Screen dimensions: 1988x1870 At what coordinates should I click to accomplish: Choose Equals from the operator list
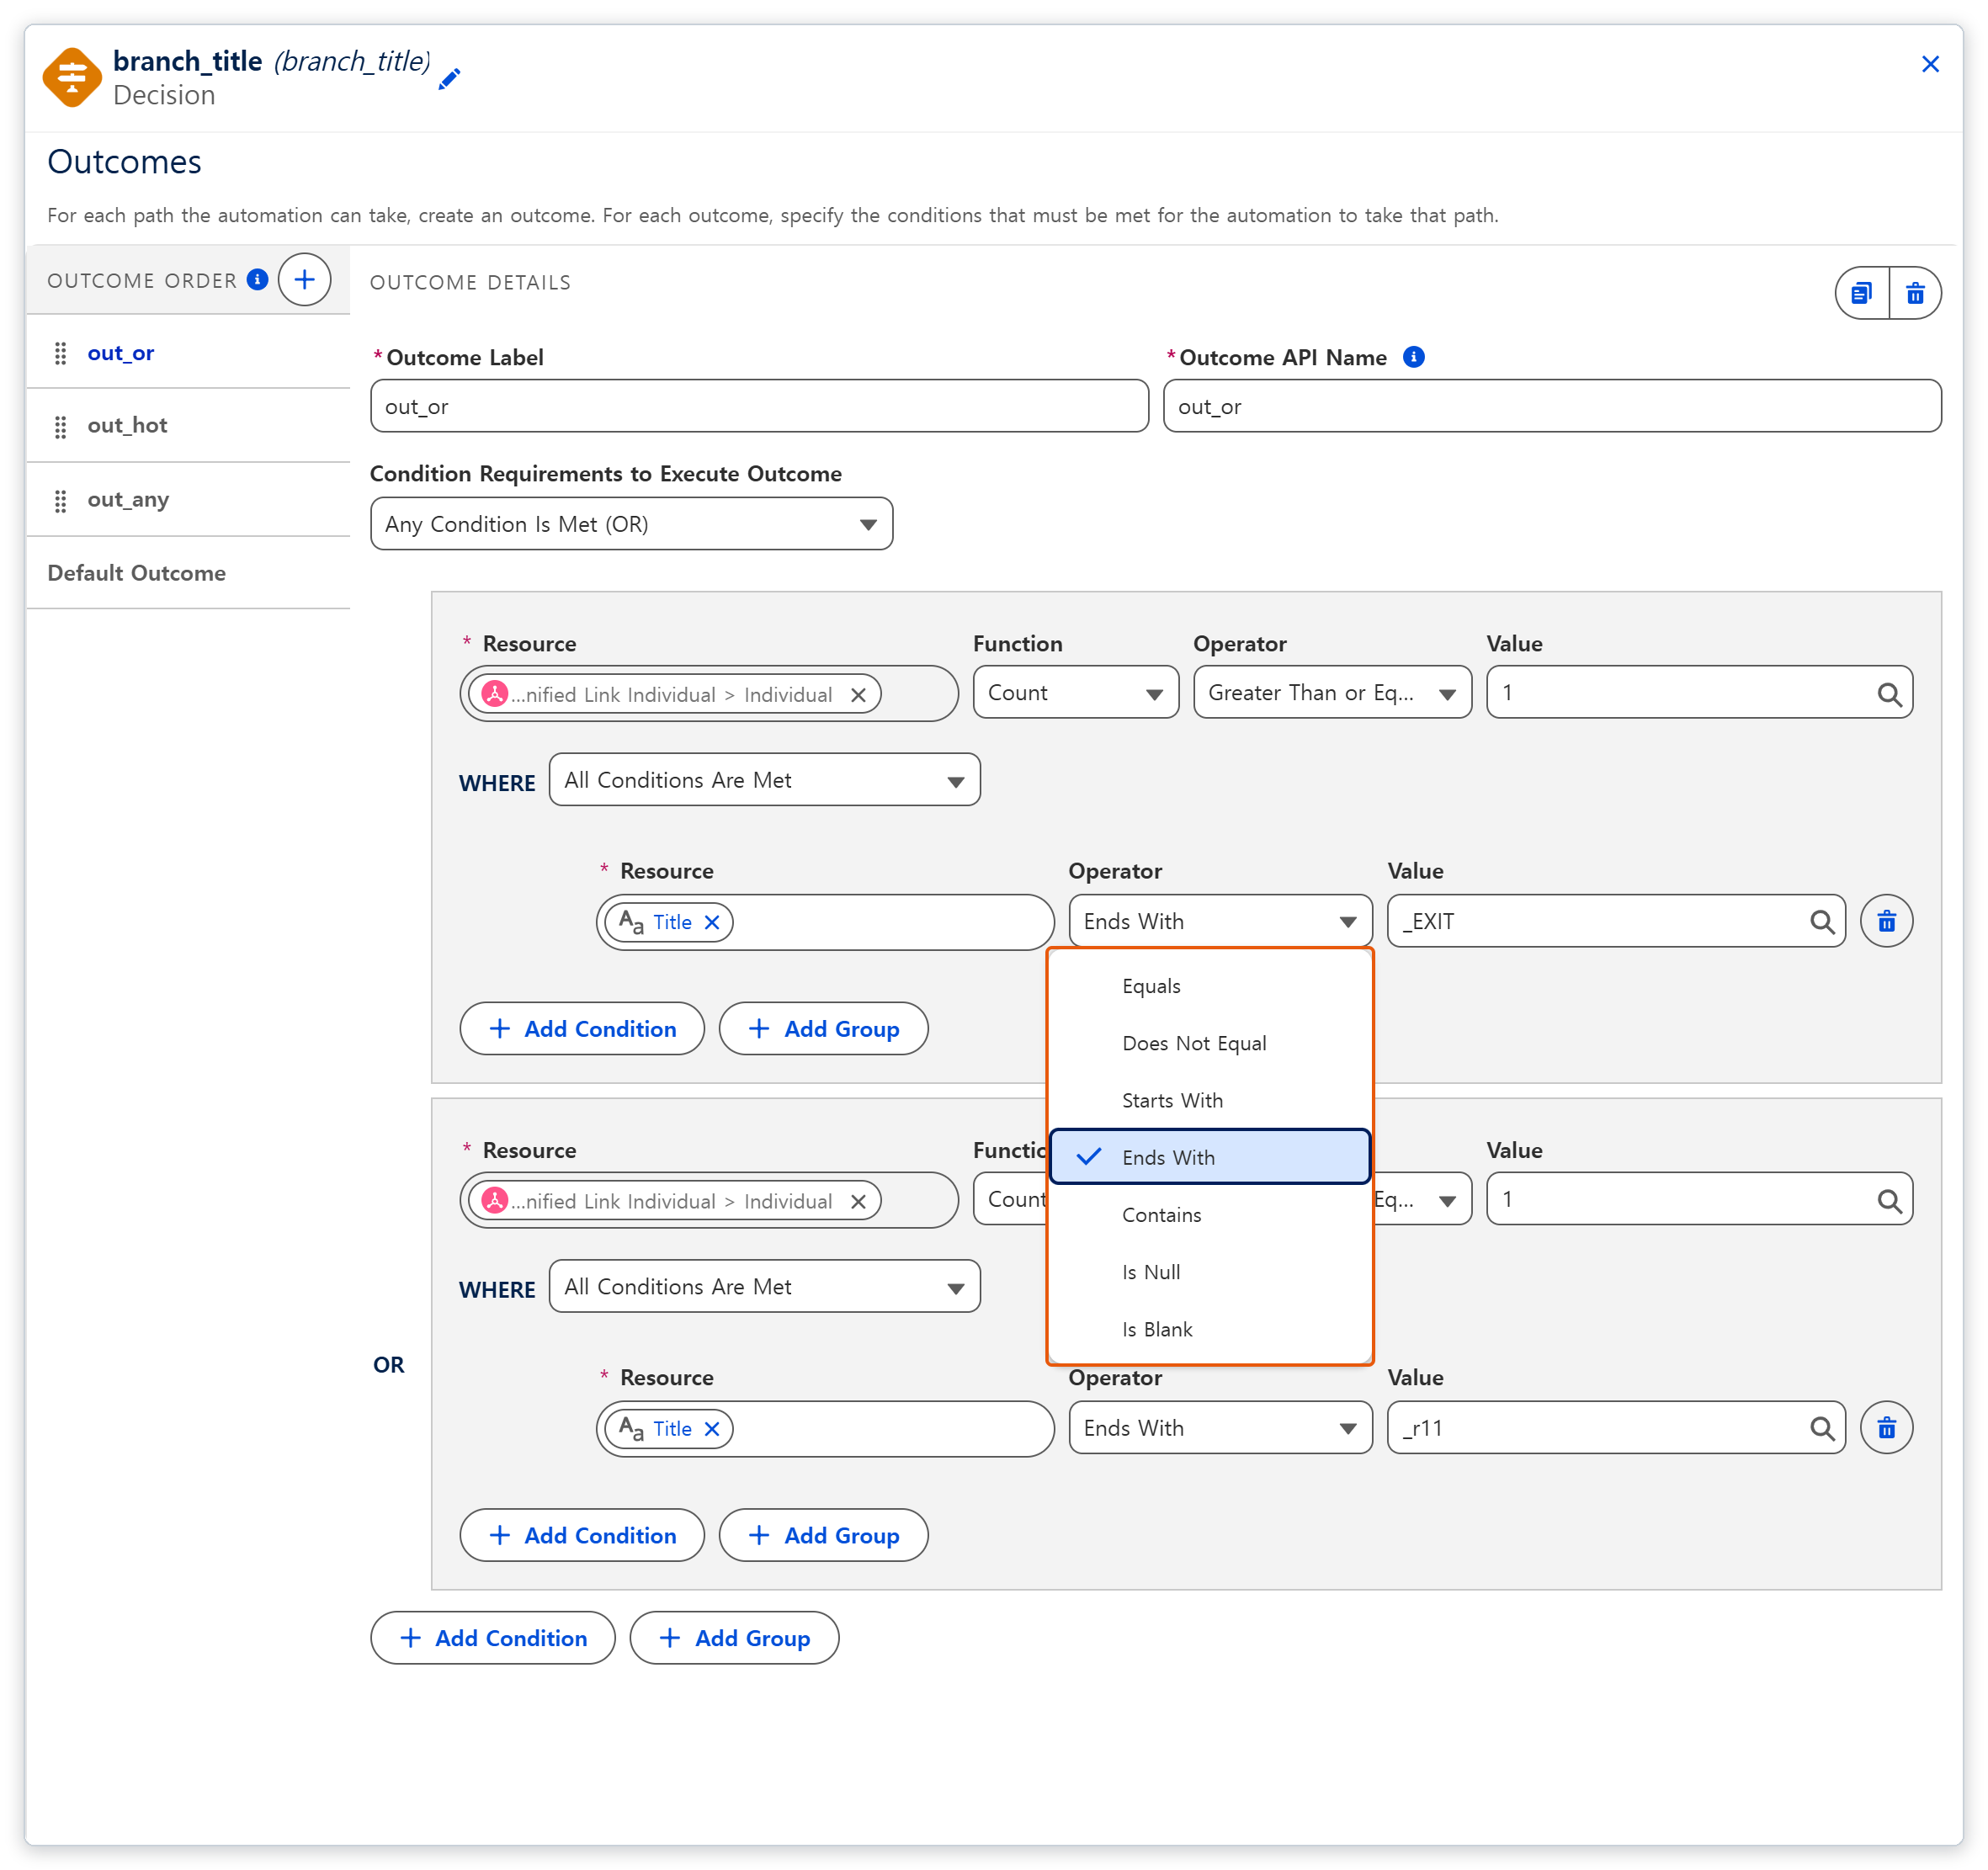tap(1210, 986)
